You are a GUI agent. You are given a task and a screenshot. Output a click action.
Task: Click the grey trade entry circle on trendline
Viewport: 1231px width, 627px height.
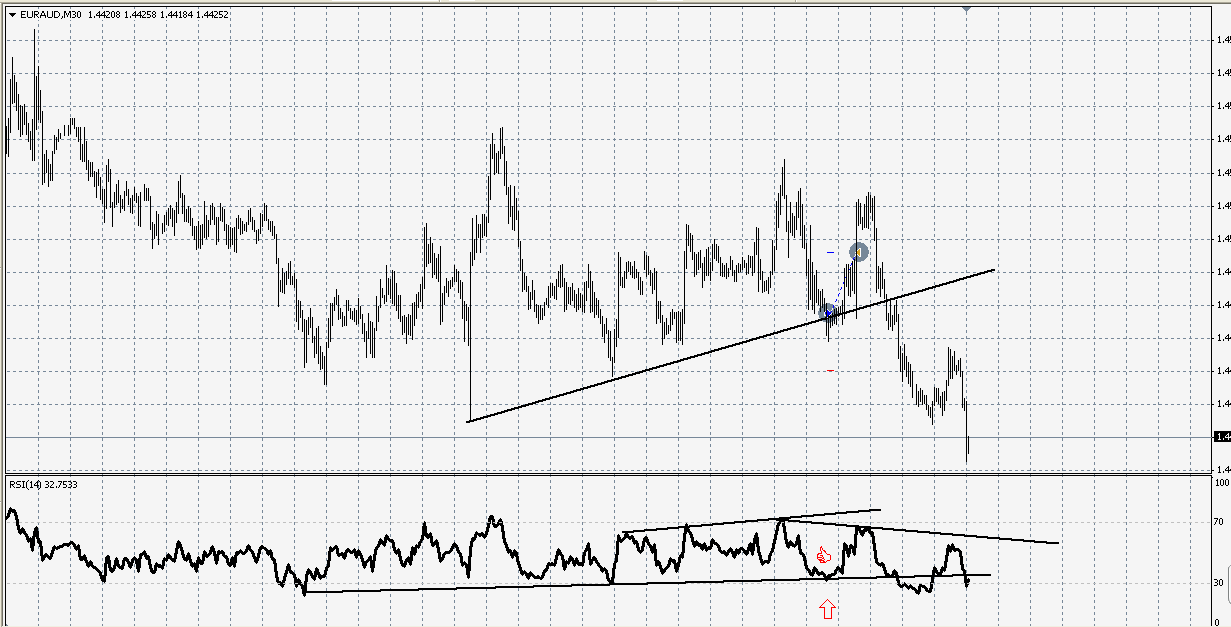[x=828, y=312]
